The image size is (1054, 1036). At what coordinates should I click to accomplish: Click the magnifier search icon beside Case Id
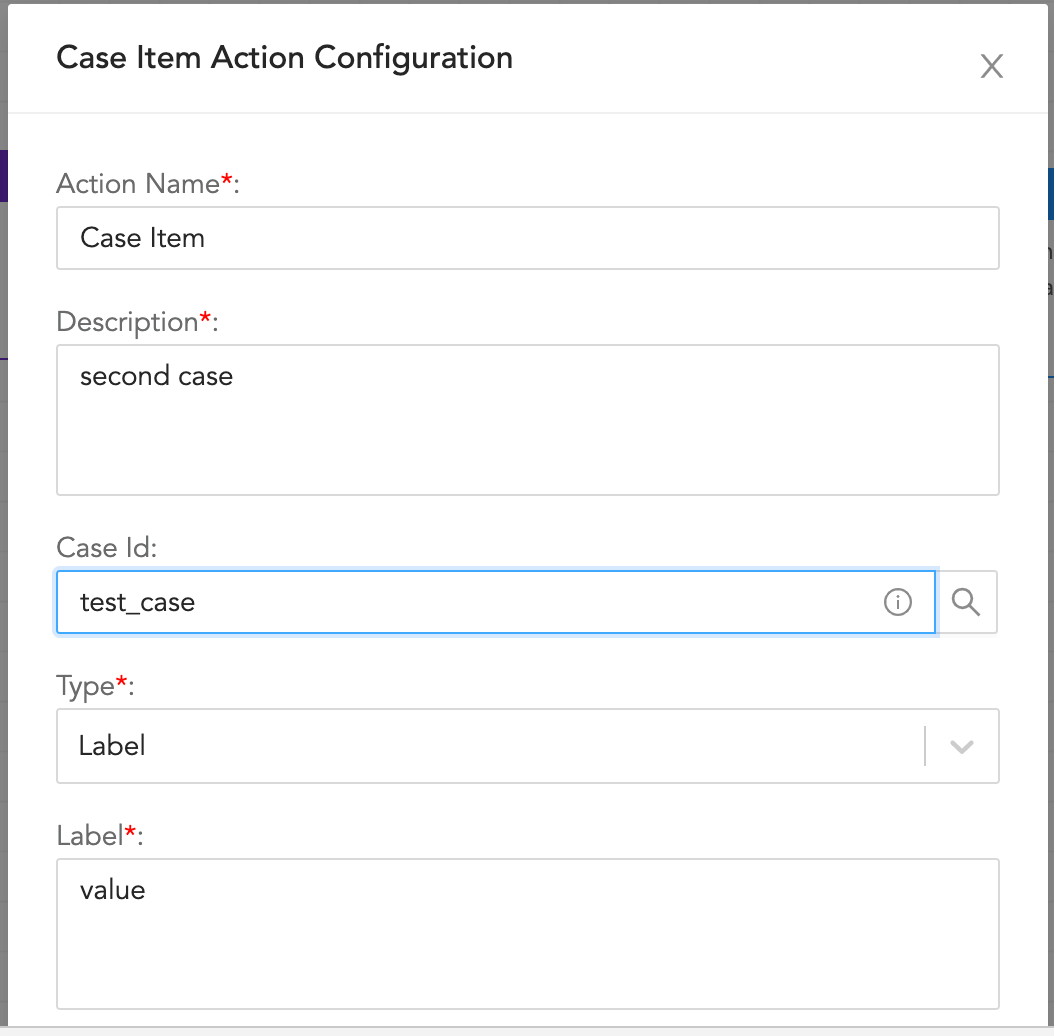pos(966,602)
